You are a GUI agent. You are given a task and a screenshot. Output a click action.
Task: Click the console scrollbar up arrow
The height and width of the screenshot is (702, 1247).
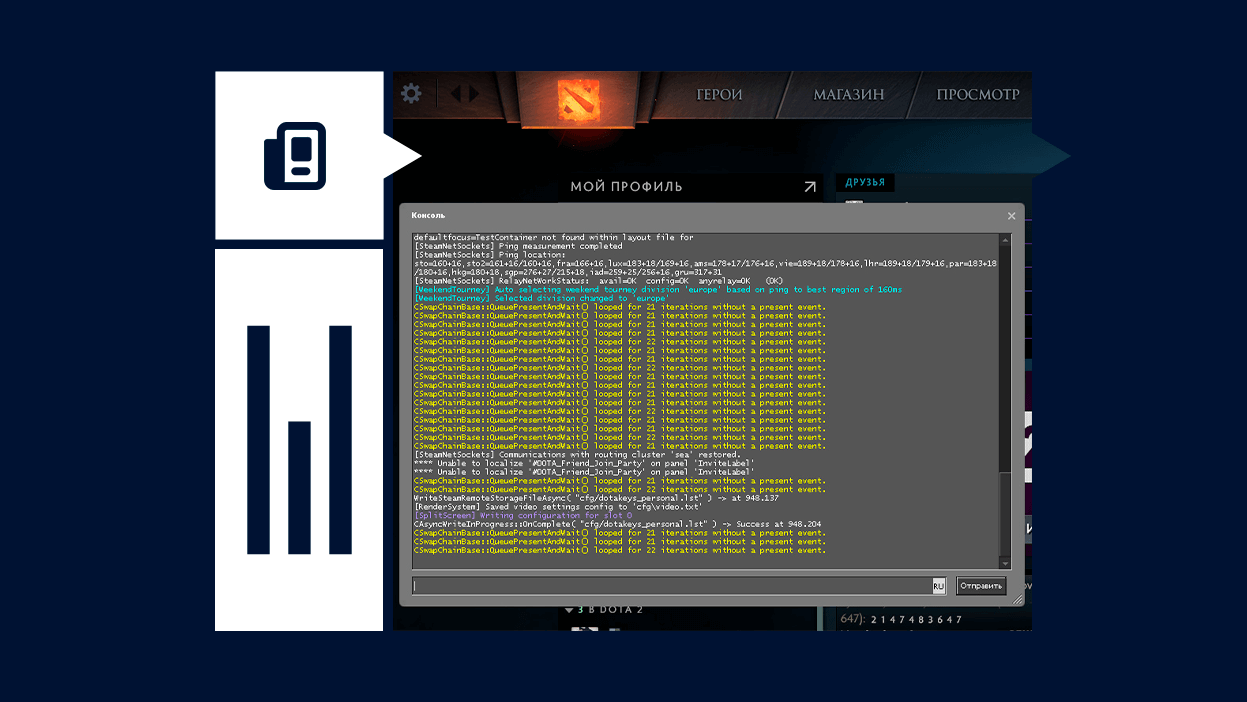[x=1005, y=239]
